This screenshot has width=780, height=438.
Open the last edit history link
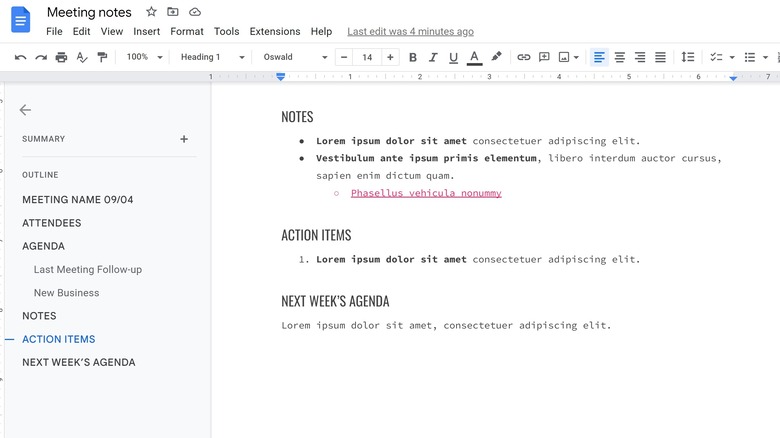click(410, 32)
